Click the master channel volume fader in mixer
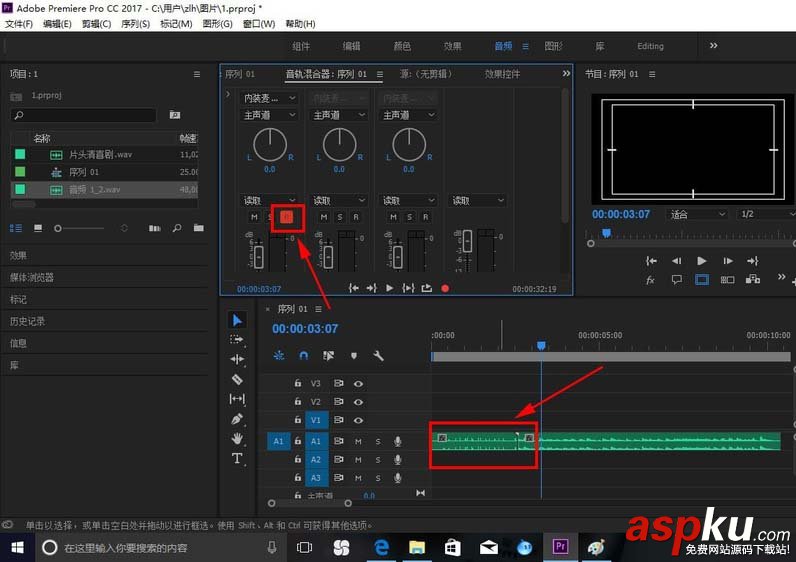The width and height of the screenshot is (796, 562). [467, 241]
